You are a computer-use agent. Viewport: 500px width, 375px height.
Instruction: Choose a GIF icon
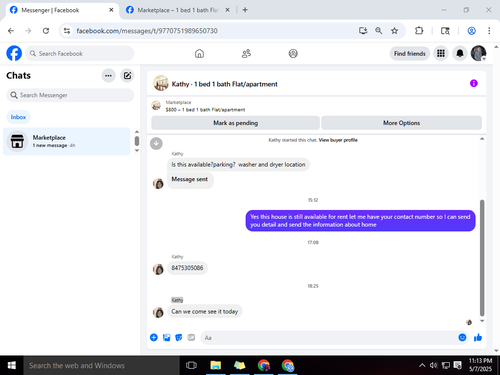pos(191,338)
